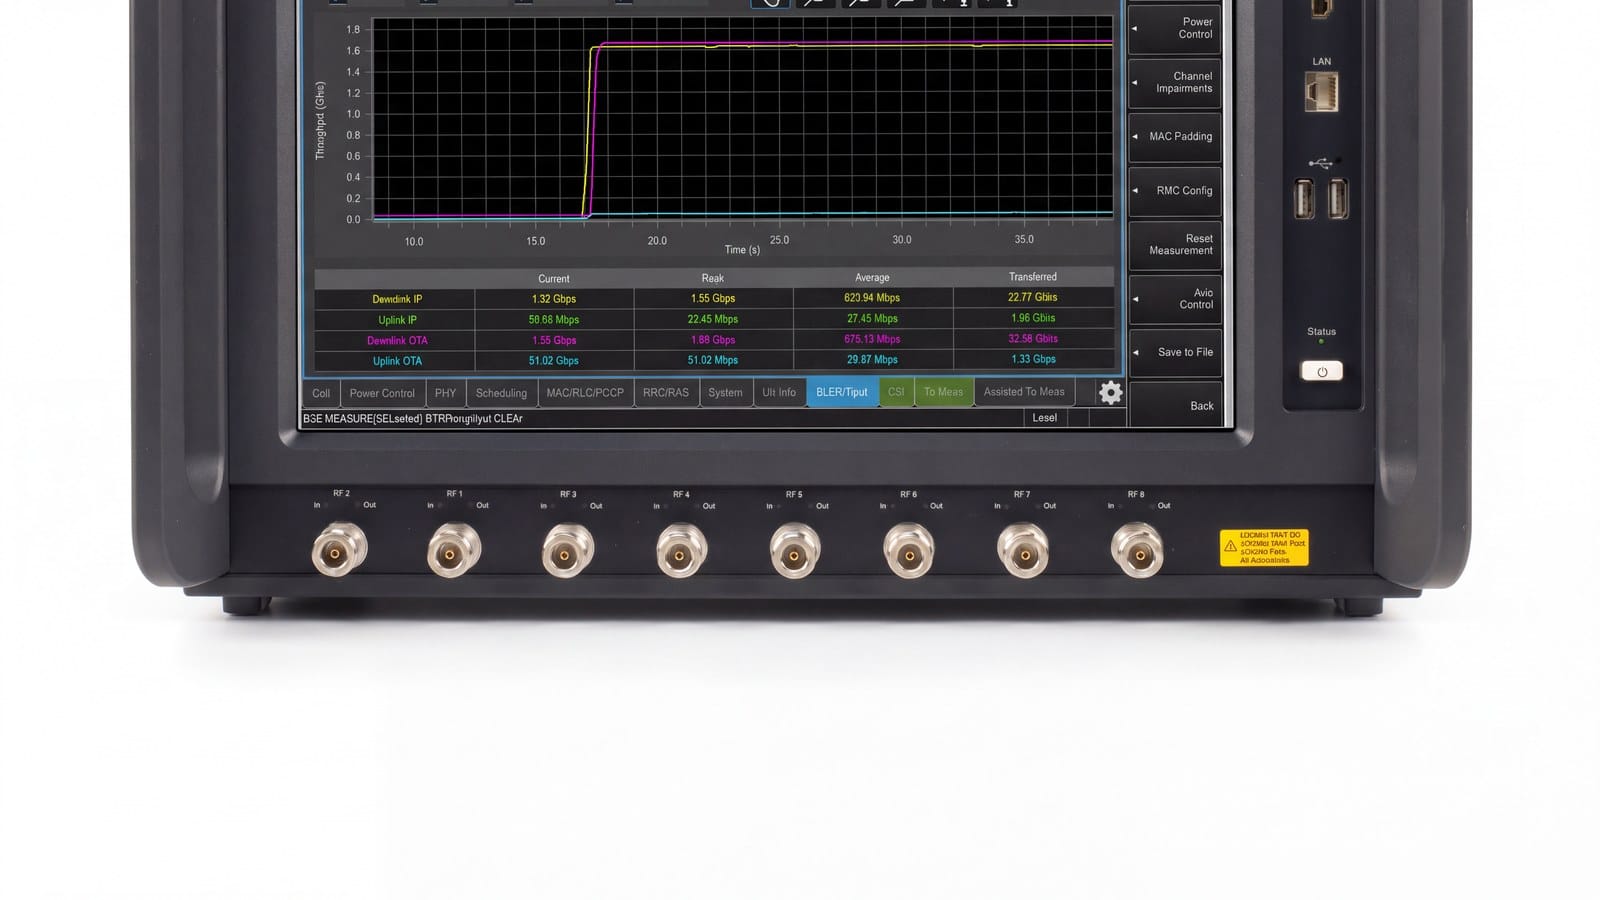
Task: Open the green CSI tab
Action: [896, 392]
